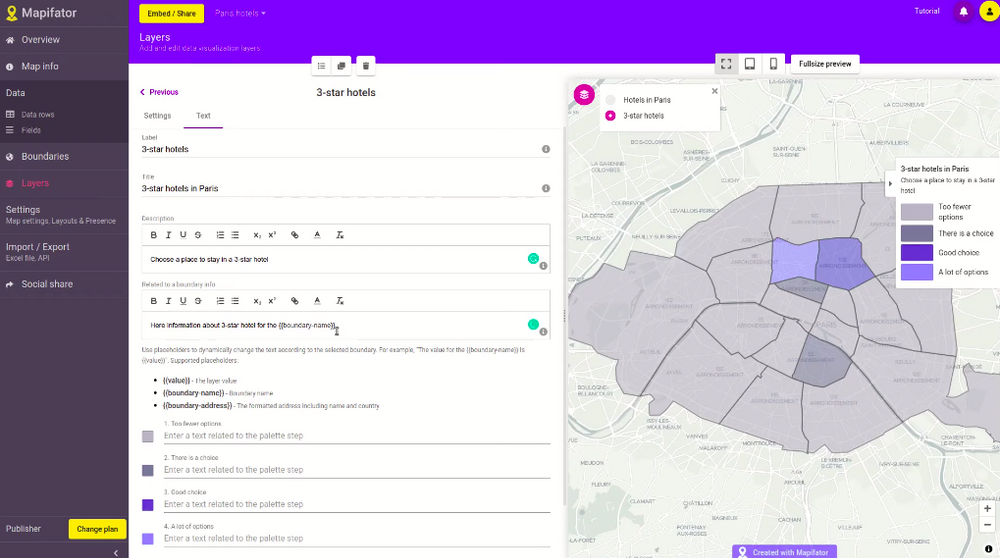Choose text color in Description editor
This screenshot has height=558, width=1000.
(317, 235)
